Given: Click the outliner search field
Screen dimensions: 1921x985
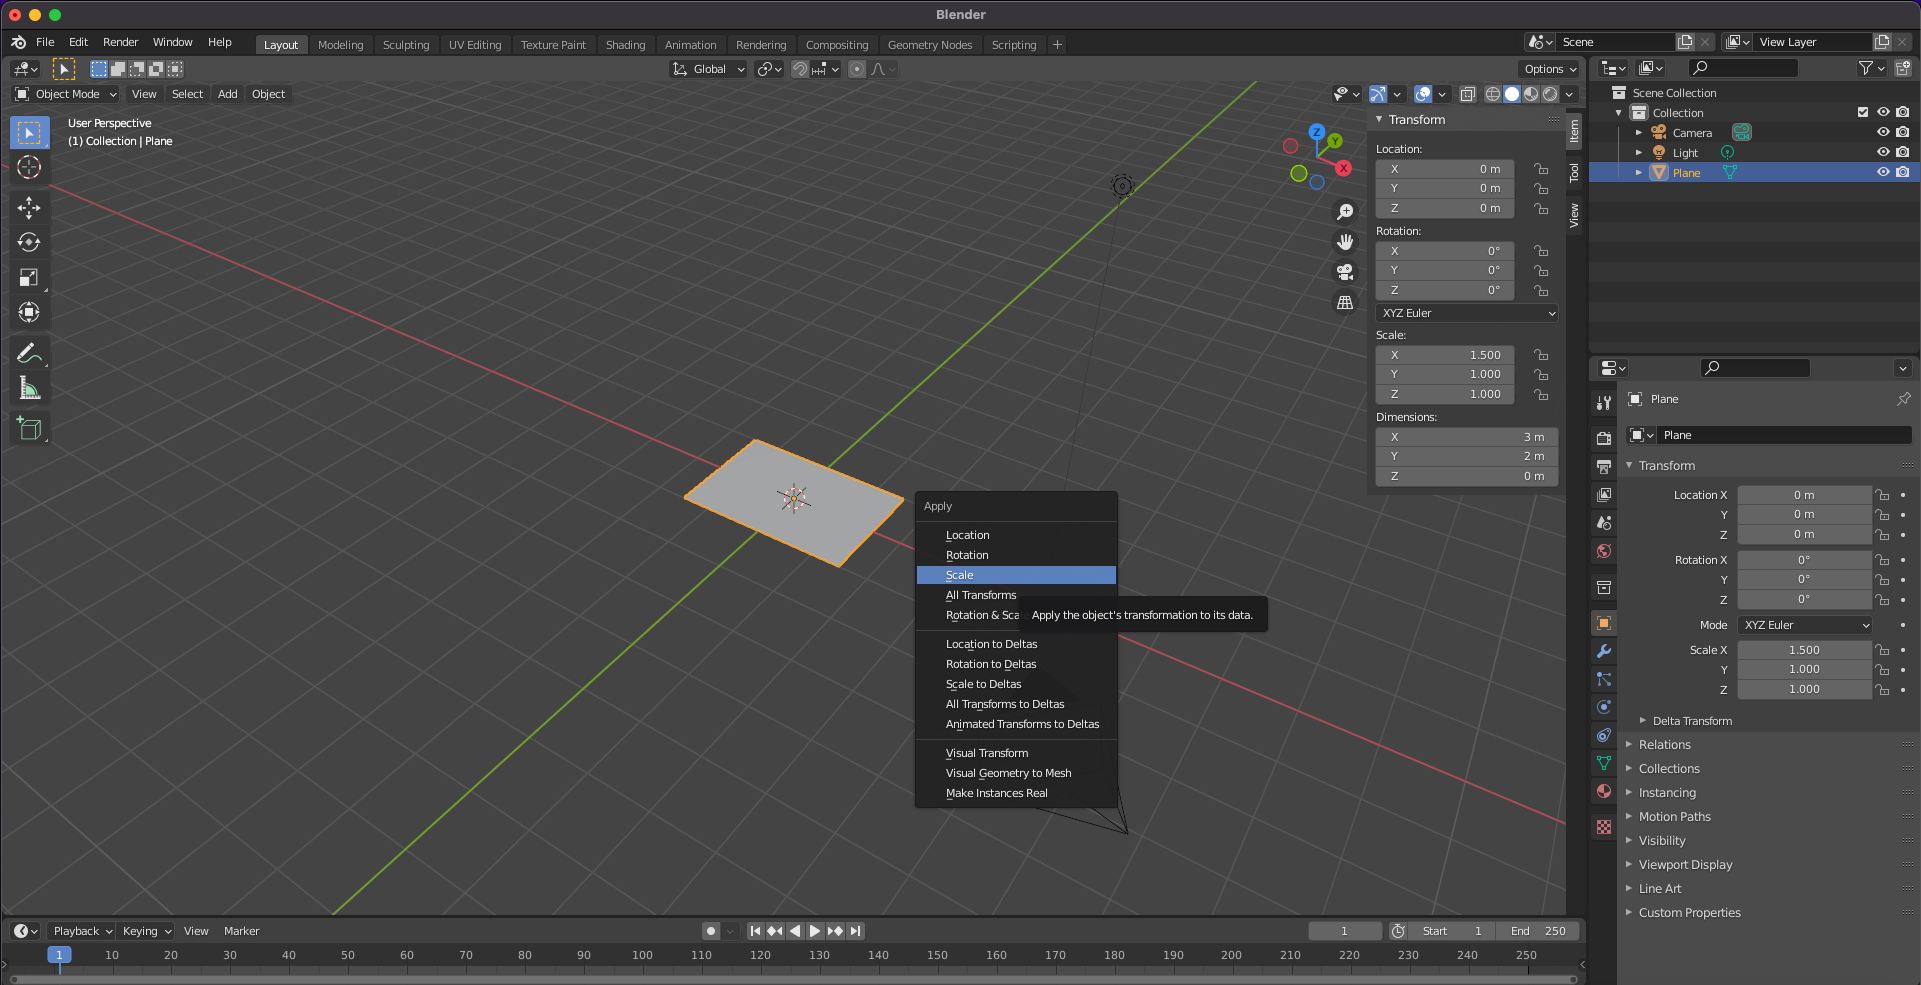Looking at the screenshot, I should click(1743, 68).
